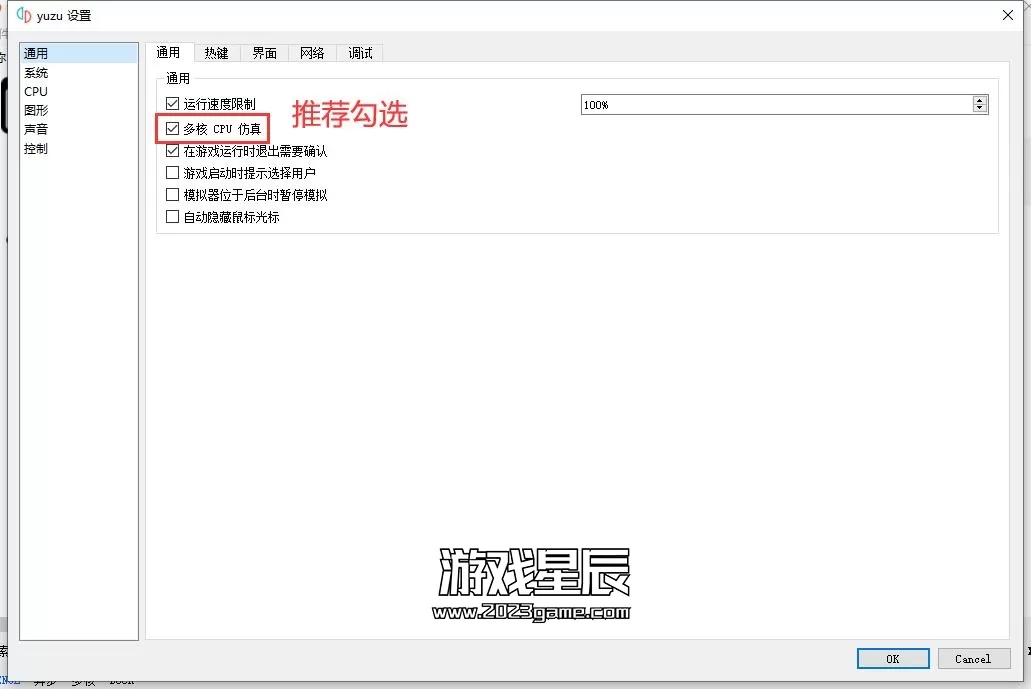Enable 自动隐藏鼠标光标 checkbox
This screenshot has height=689, width=1031.
(173, 217)
